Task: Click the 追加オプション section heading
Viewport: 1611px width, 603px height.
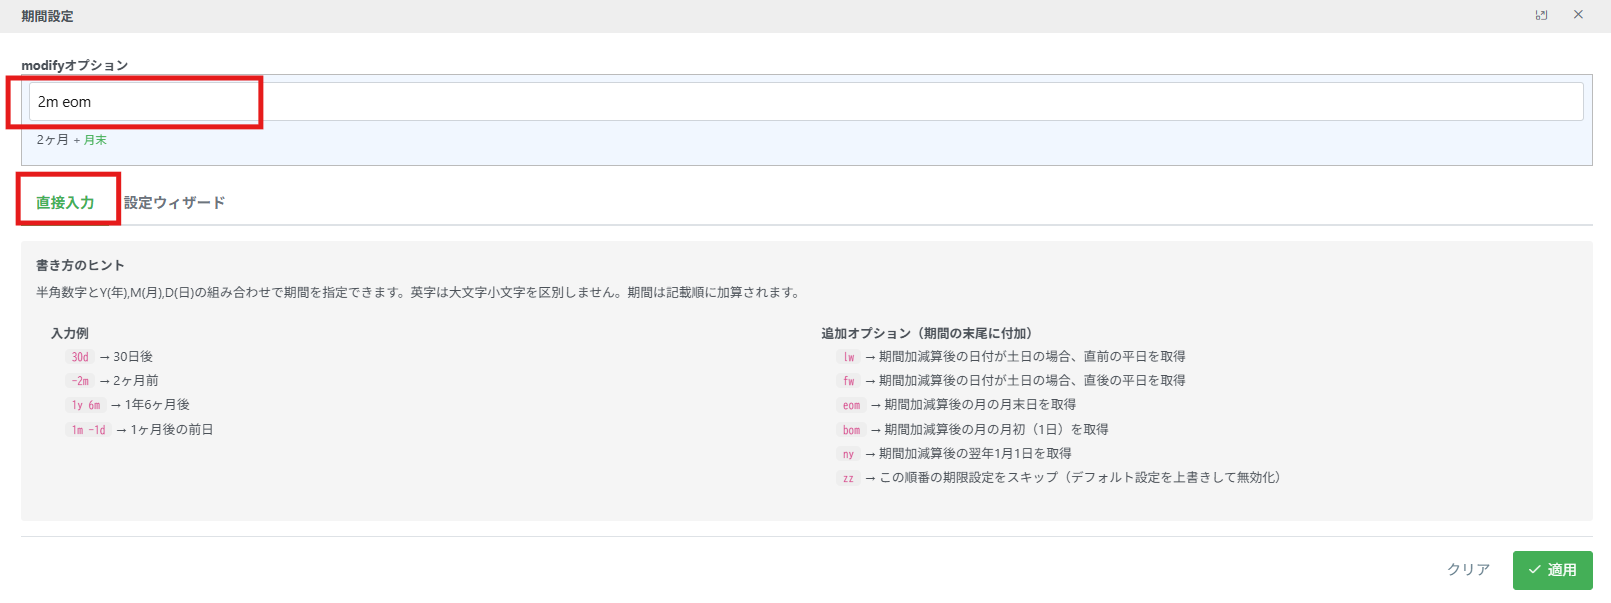Action: (x=926, y=333)
